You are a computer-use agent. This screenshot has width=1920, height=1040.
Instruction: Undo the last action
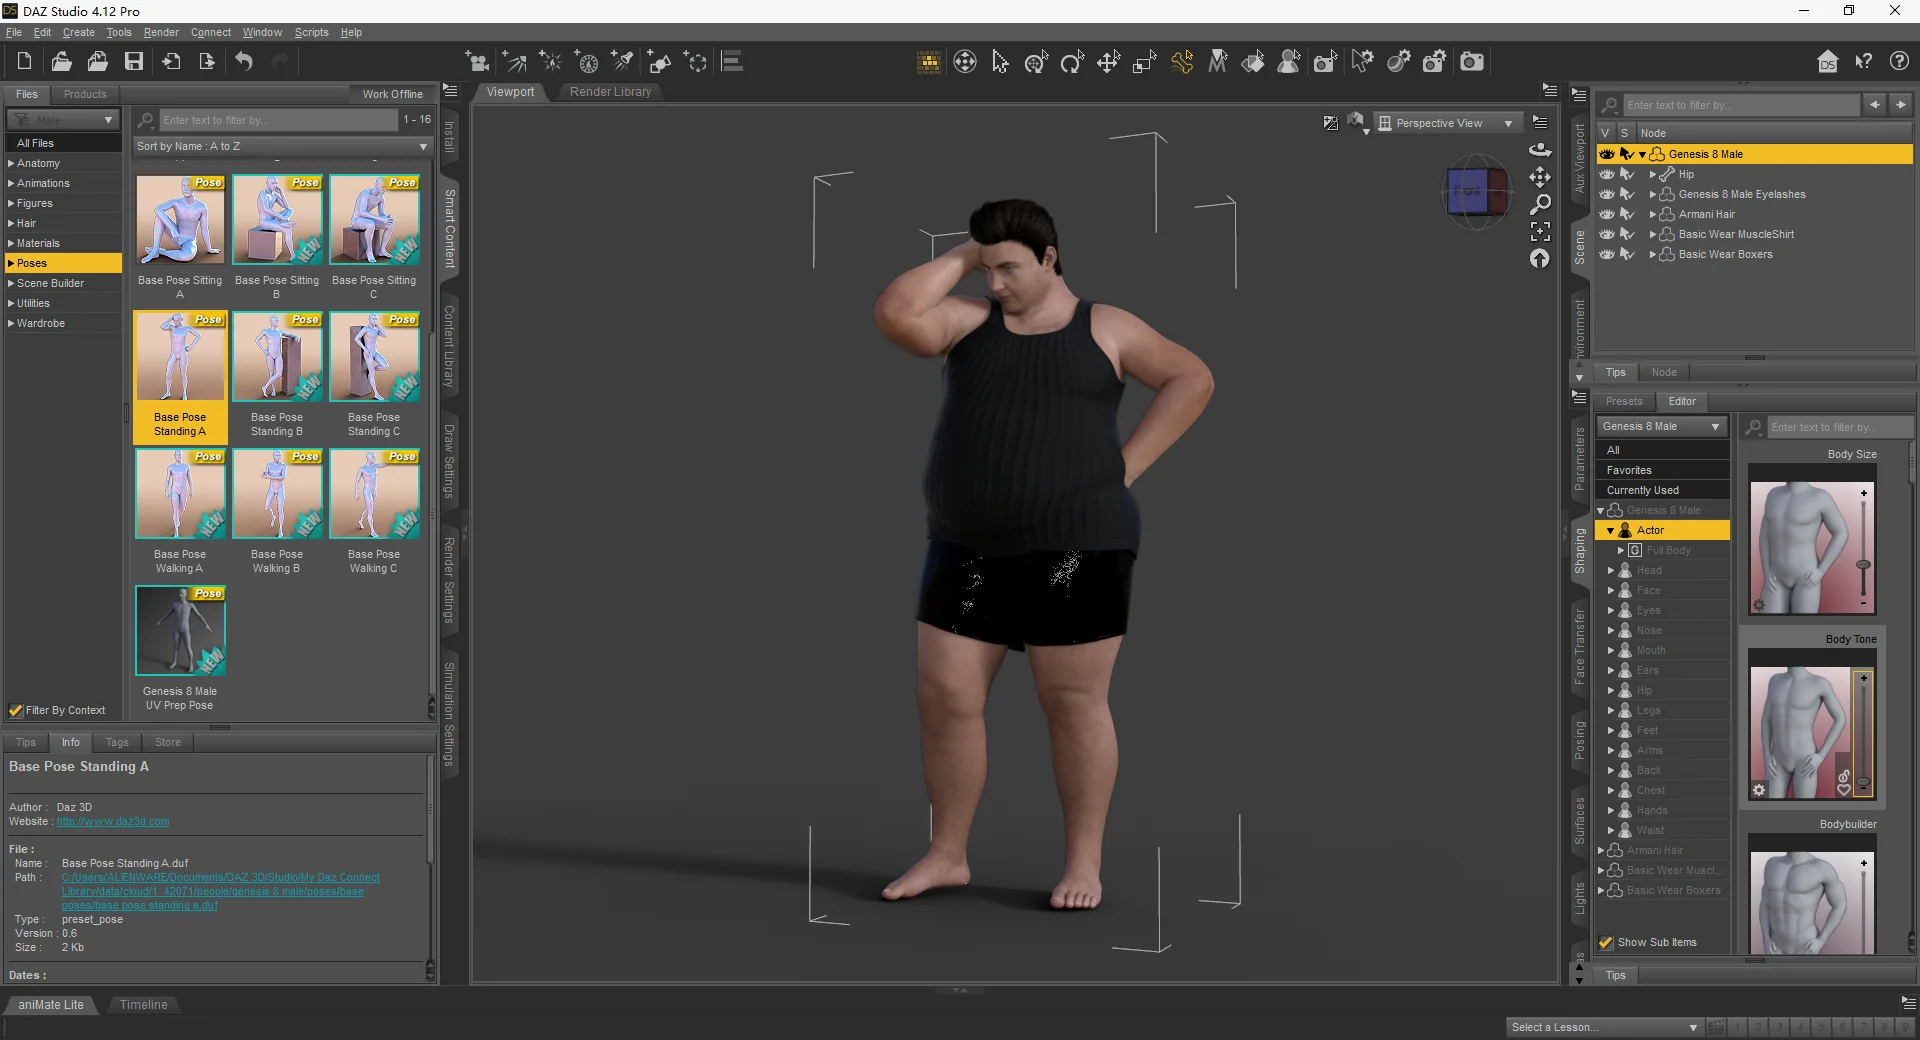click(x=244, y=61)
